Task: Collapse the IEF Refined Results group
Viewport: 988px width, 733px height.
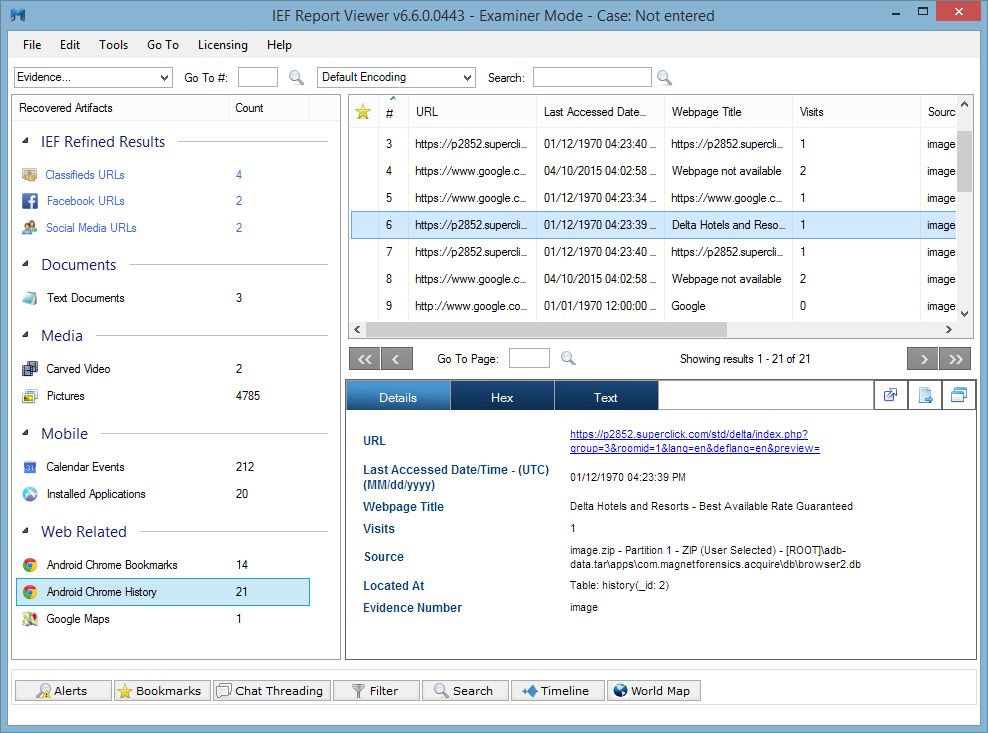Action: pyautogui.click(x=25, y=141)
